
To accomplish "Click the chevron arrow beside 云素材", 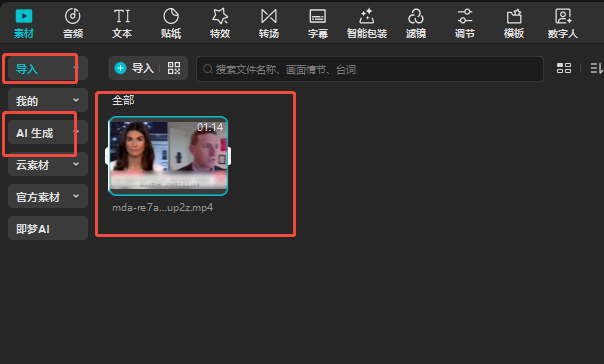I will (76, 164).
